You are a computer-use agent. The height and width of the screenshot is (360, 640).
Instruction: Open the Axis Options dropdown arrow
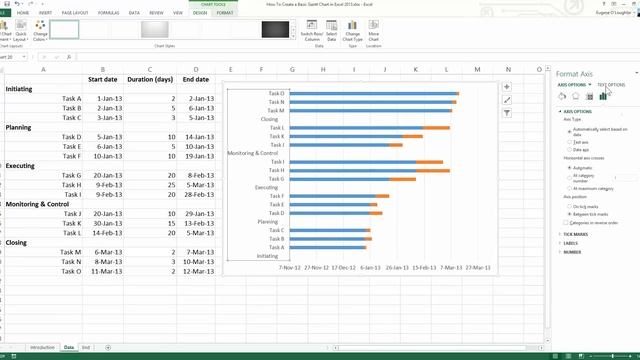click(x=590, y=85)
